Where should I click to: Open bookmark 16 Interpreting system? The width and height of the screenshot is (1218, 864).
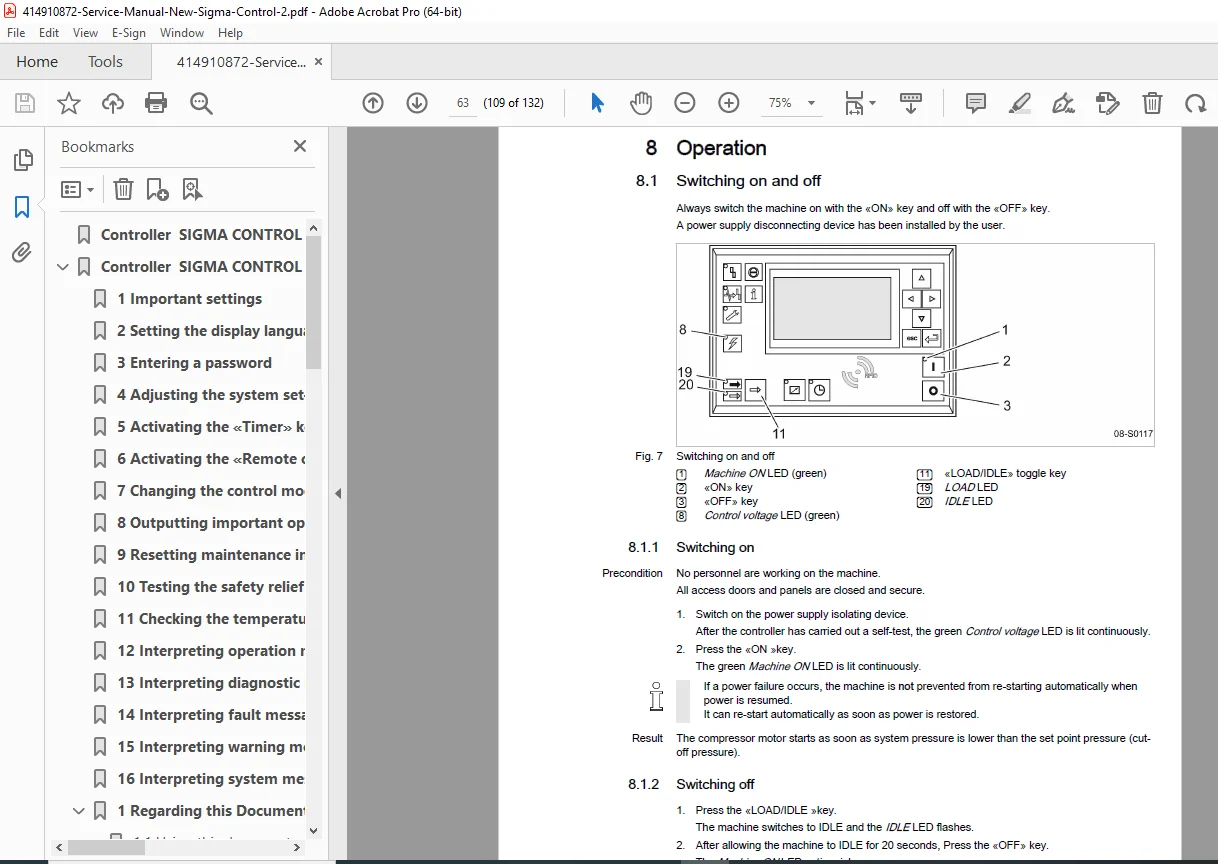[210, 779]
